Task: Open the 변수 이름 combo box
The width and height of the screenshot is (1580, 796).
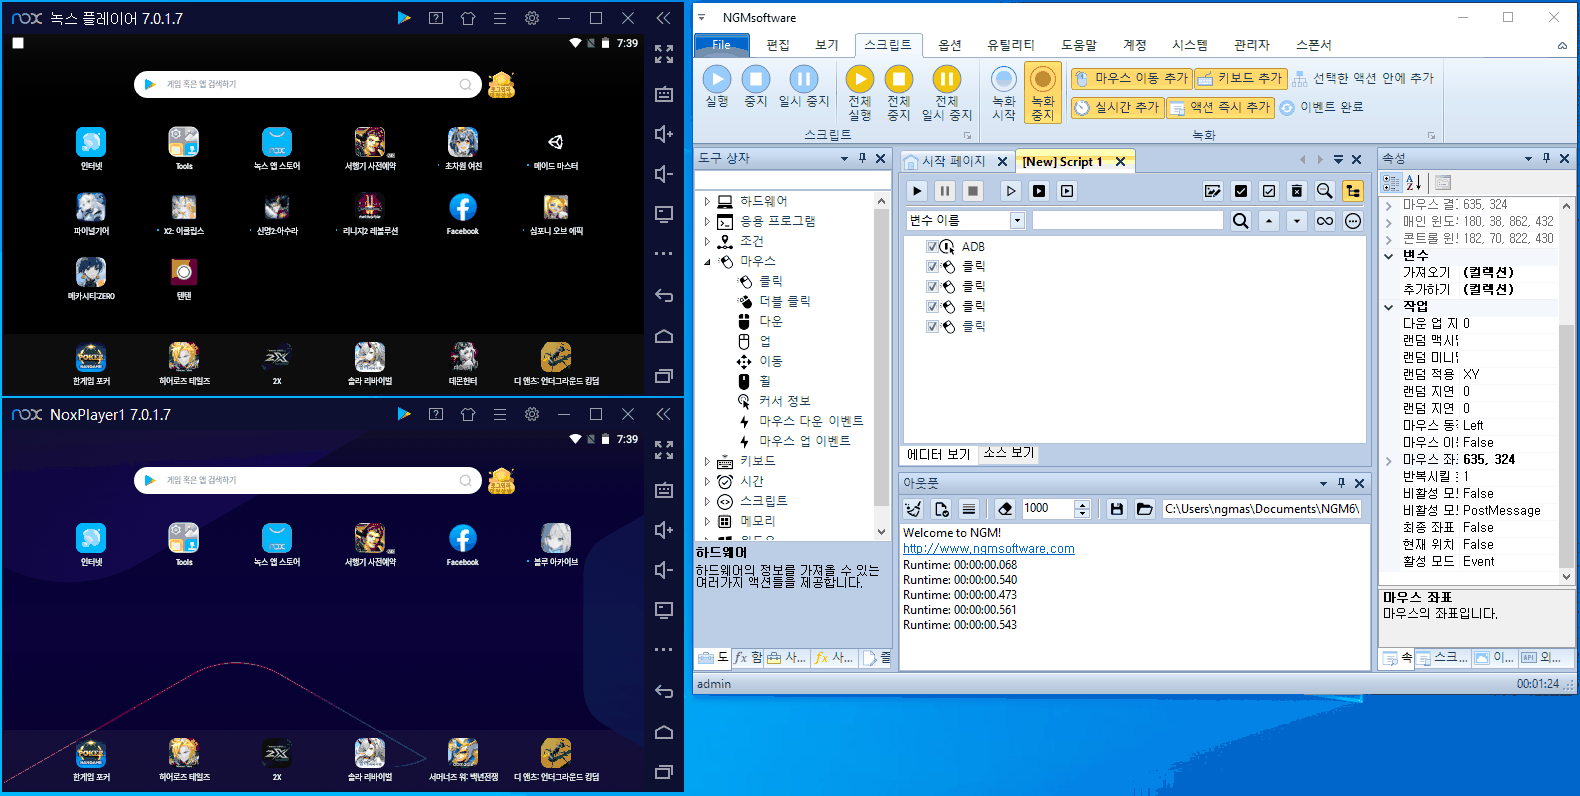Action: [x=1017, y=221]
